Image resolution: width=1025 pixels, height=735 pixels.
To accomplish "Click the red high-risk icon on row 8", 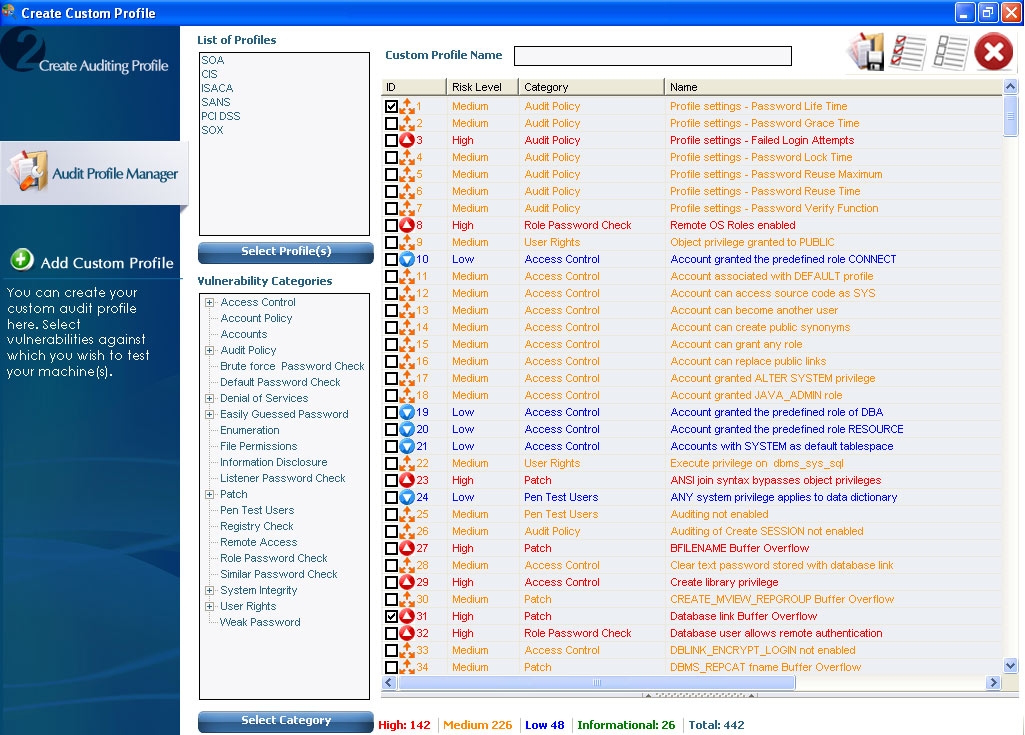I will pyautogui.click(x=407, y=225).
